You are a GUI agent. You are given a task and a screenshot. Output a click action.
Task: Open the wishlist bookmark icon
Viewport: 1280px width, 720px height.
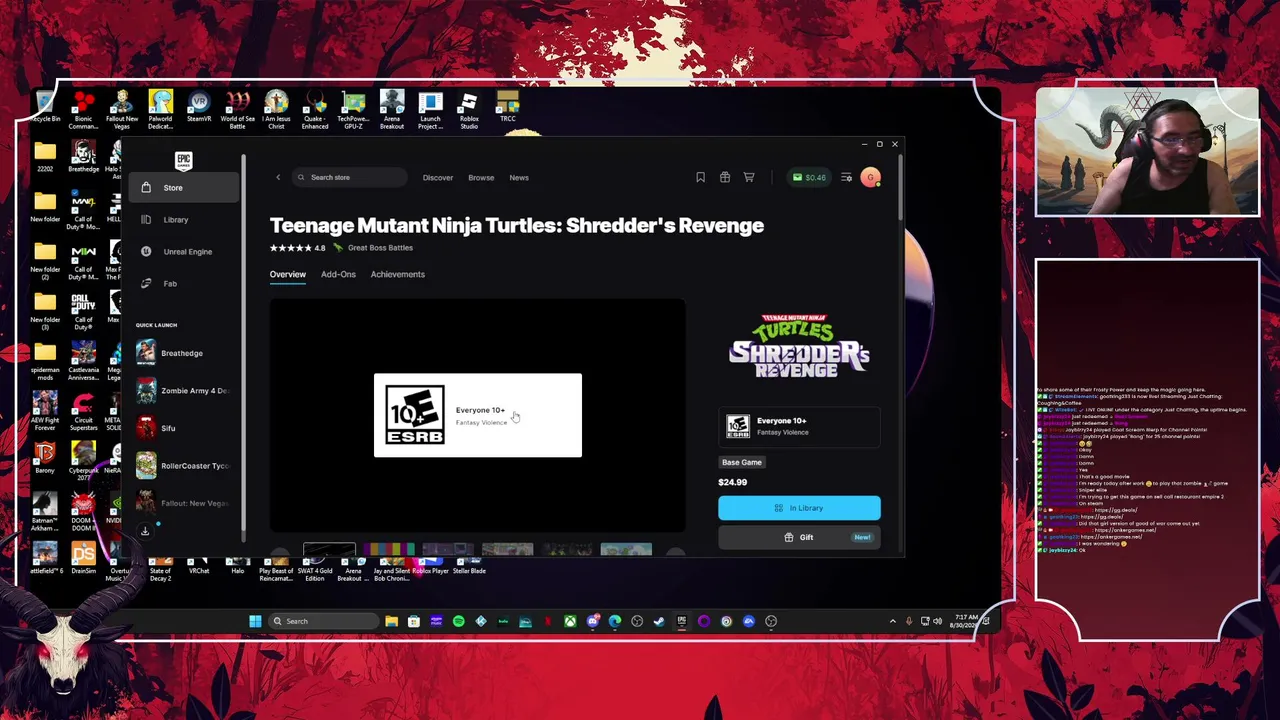[700, 178]
